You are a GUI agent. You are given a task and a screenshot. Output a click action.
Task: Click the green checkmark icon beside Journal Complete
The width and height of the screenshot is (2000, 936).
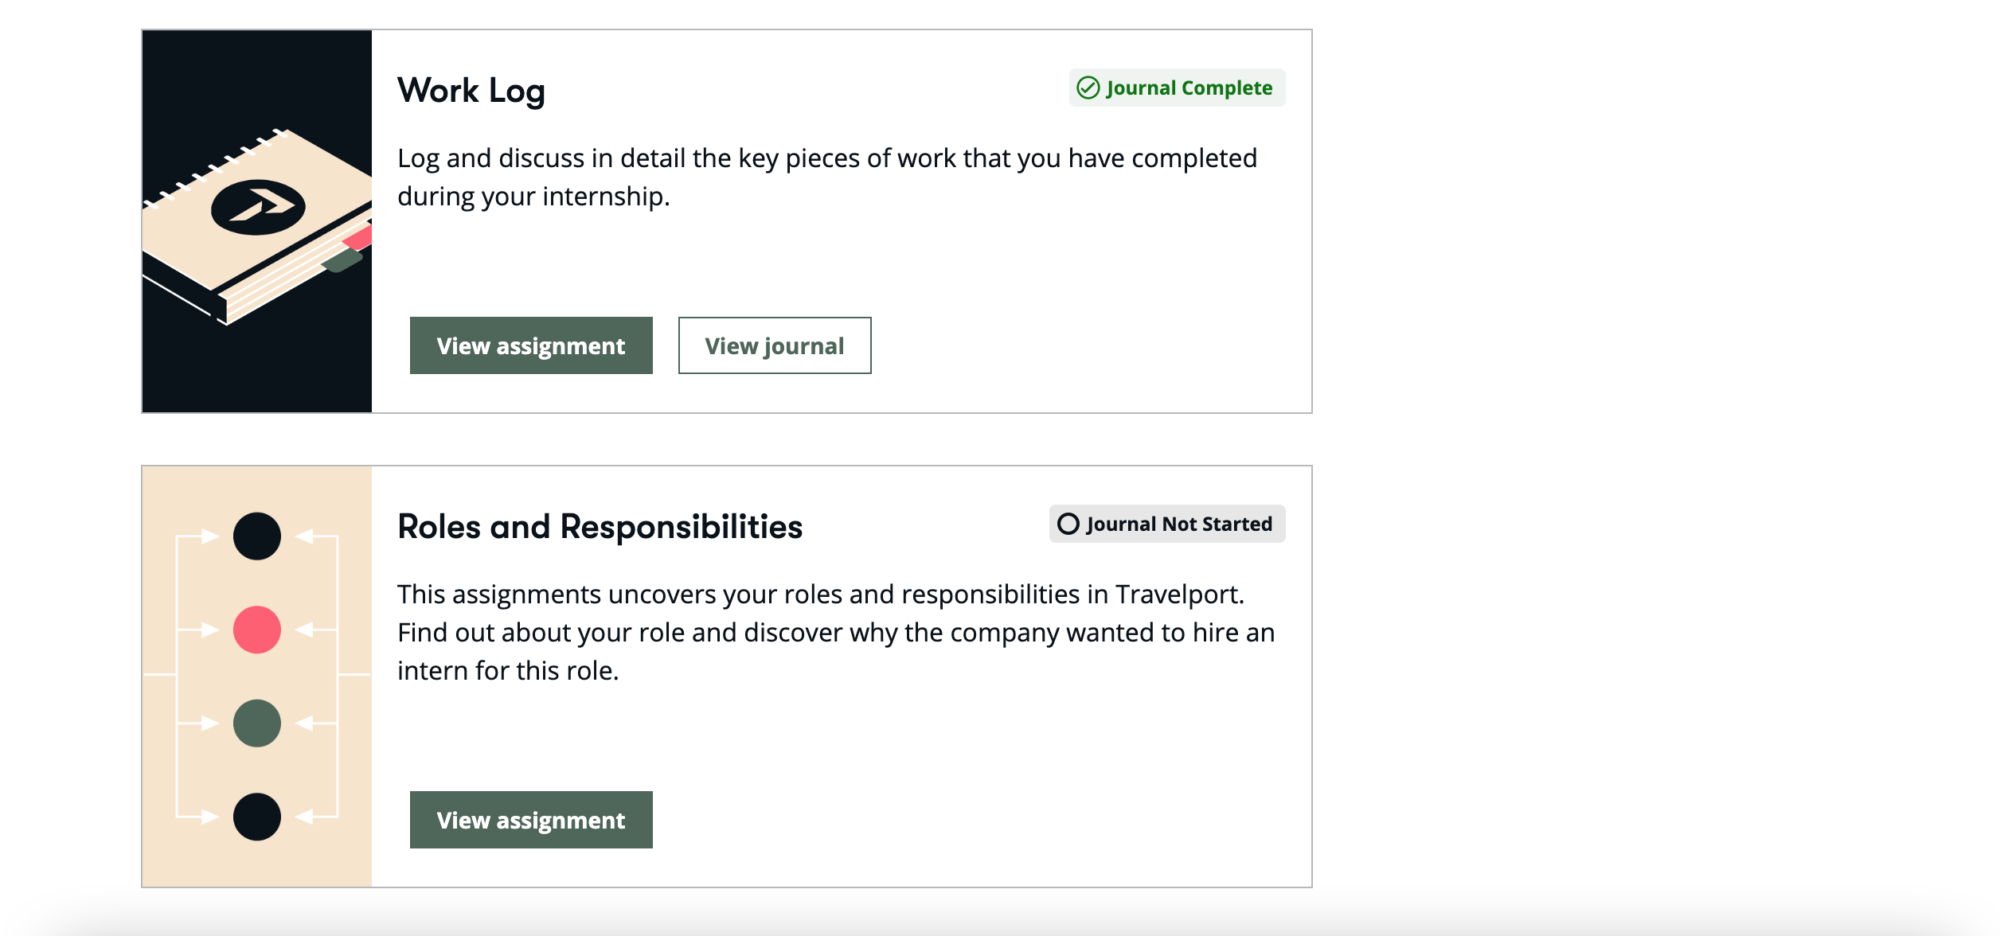[1088, 88]
